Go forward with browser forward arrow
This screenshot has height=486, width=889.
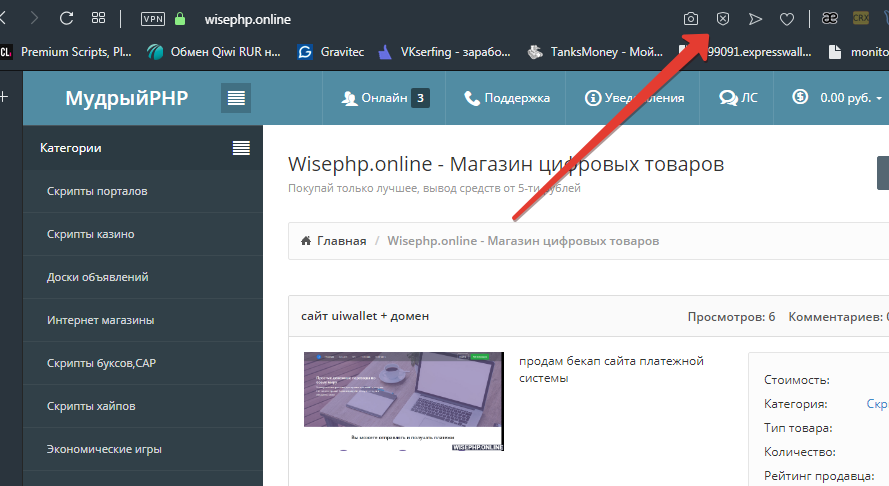point(35,18)
